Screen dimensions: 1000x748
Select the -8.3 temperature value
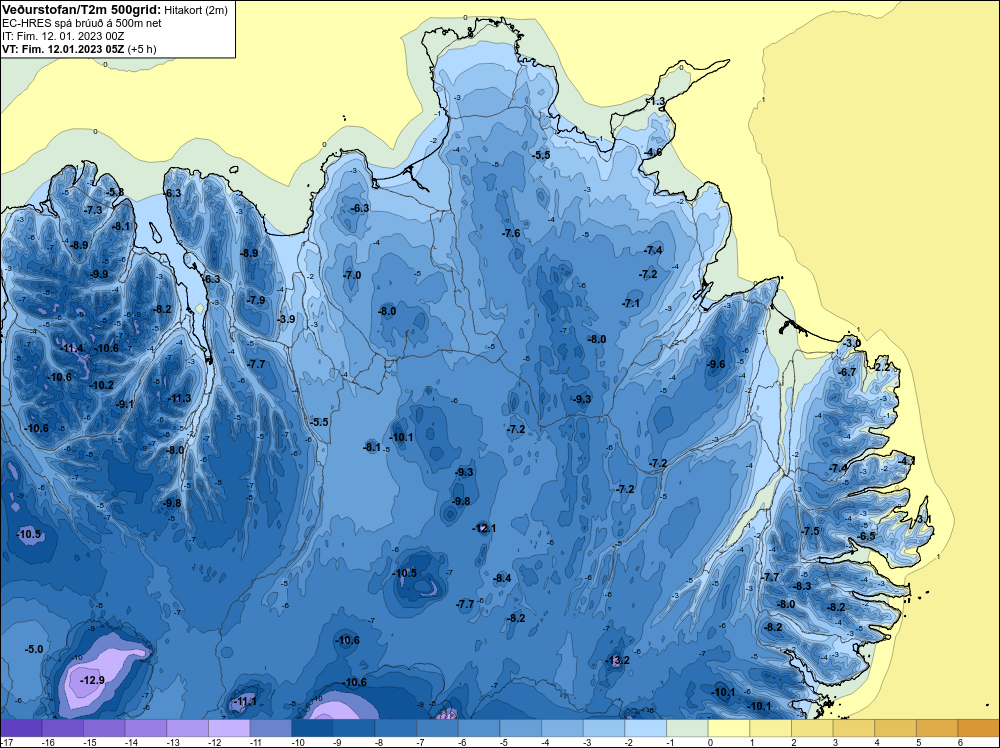[x=802, y=586]
